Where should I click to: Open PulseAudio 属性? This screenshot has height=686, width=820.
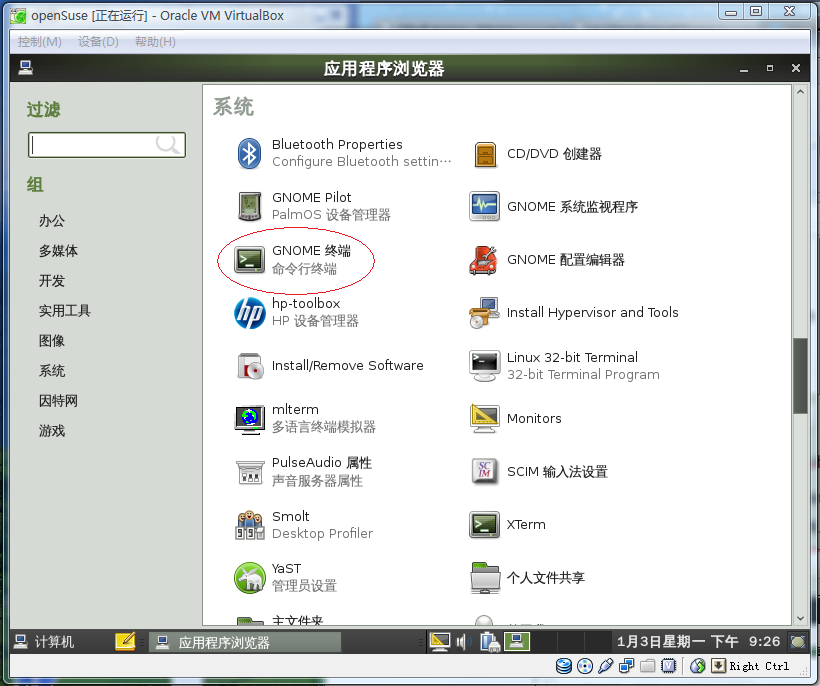coord(303,472)
